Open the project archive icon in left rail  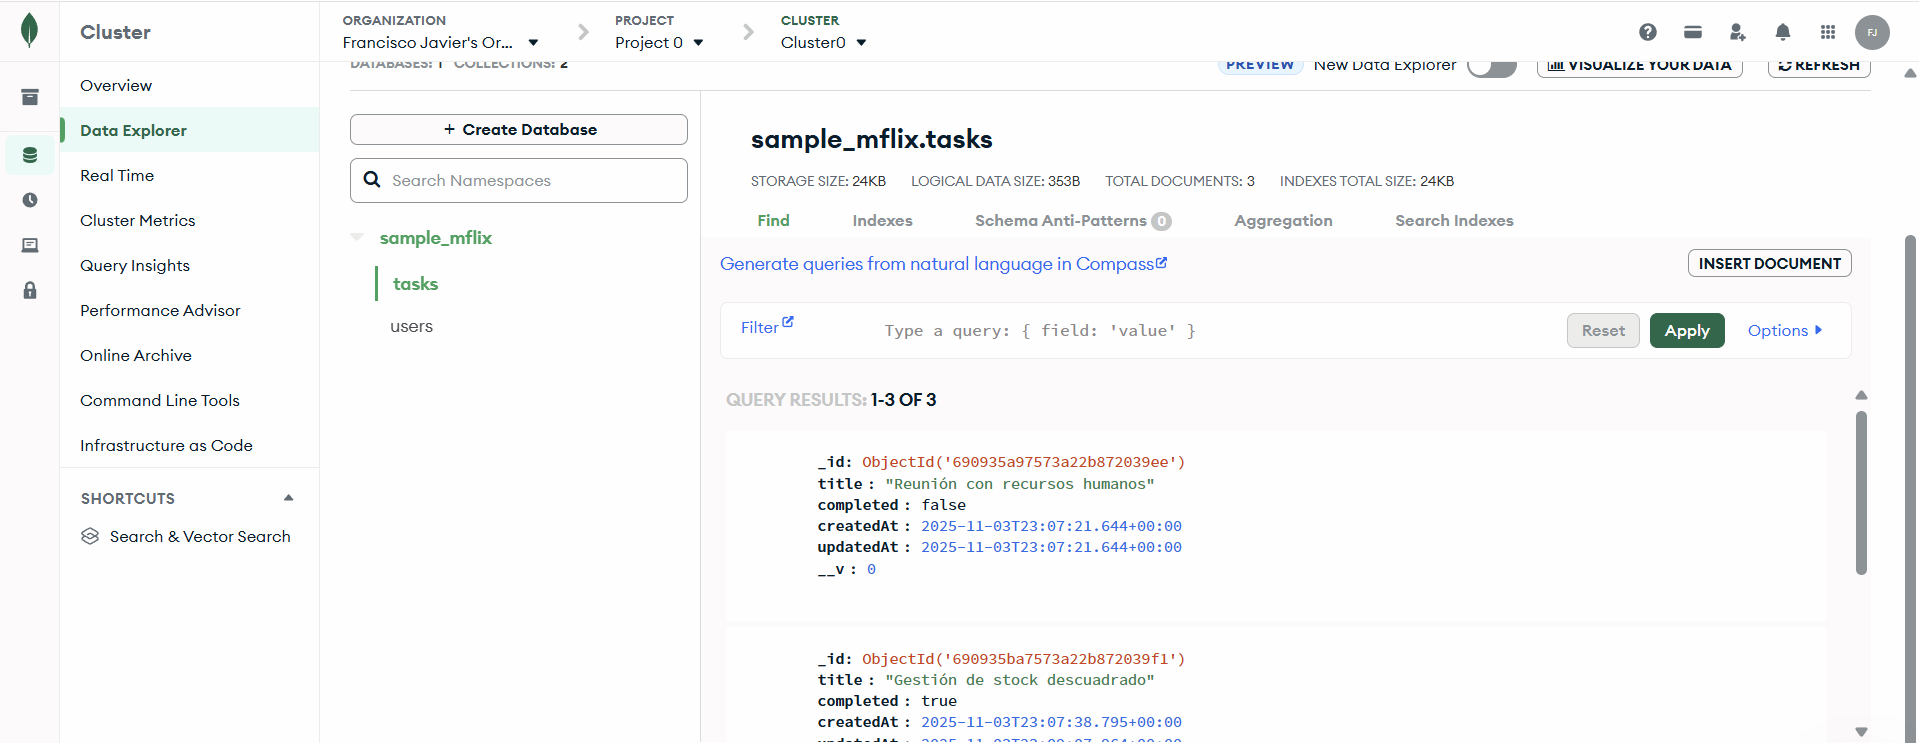pyautogui.click(x=30, y=97)
